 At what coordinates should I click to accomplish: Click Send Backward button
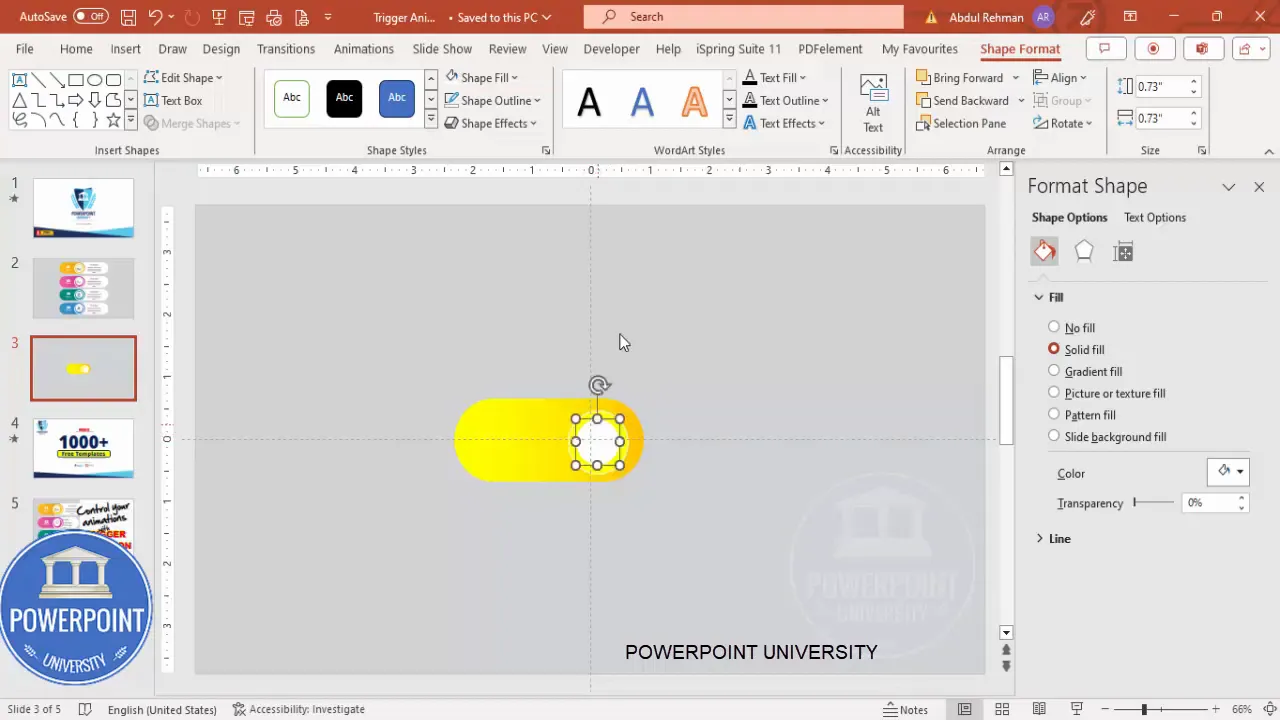962,100
